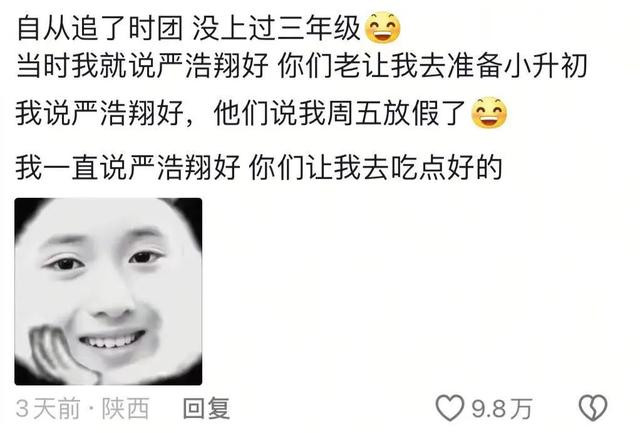Image resolution: width=640 pixels, height=433 pixels.
Task: Click the words 没上过三年级 in the first line
Action: 276,28
